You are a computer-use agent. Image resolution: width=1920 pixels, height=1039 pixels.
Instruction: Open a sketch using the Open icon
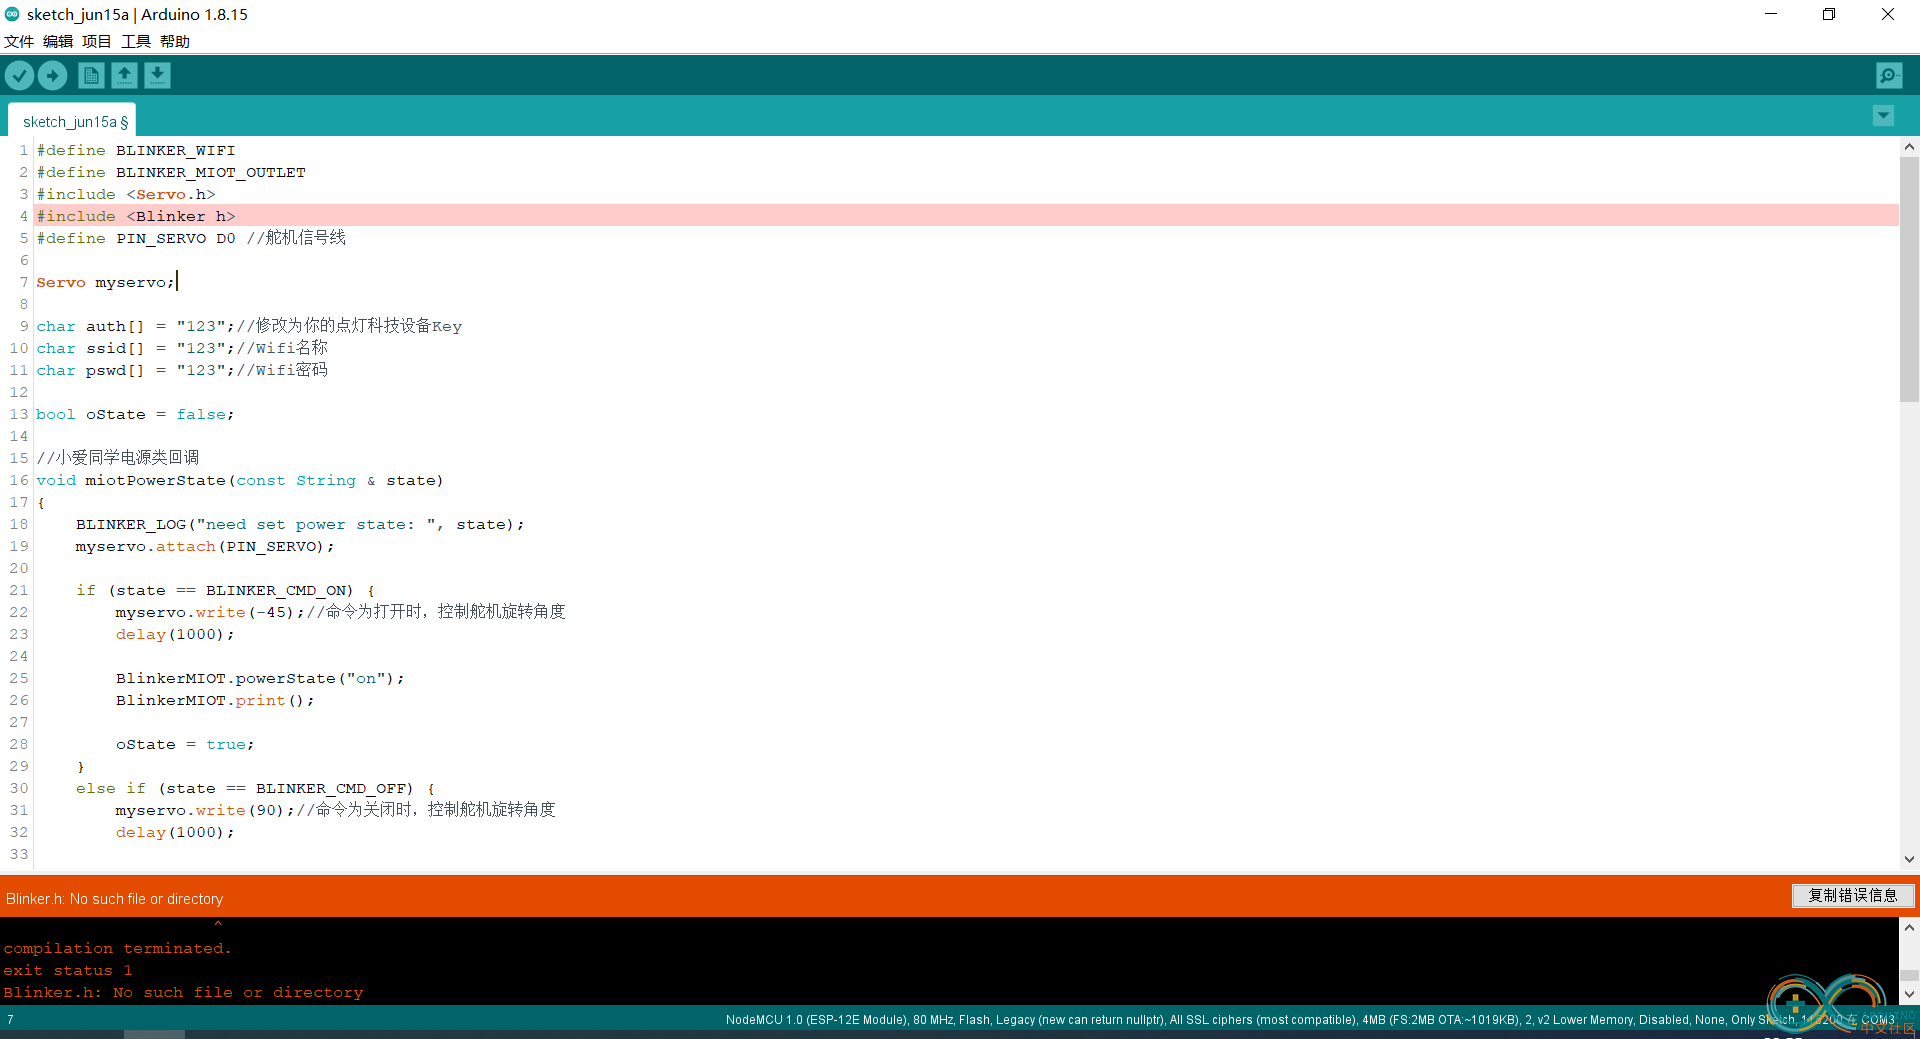[x=124, y=75]
